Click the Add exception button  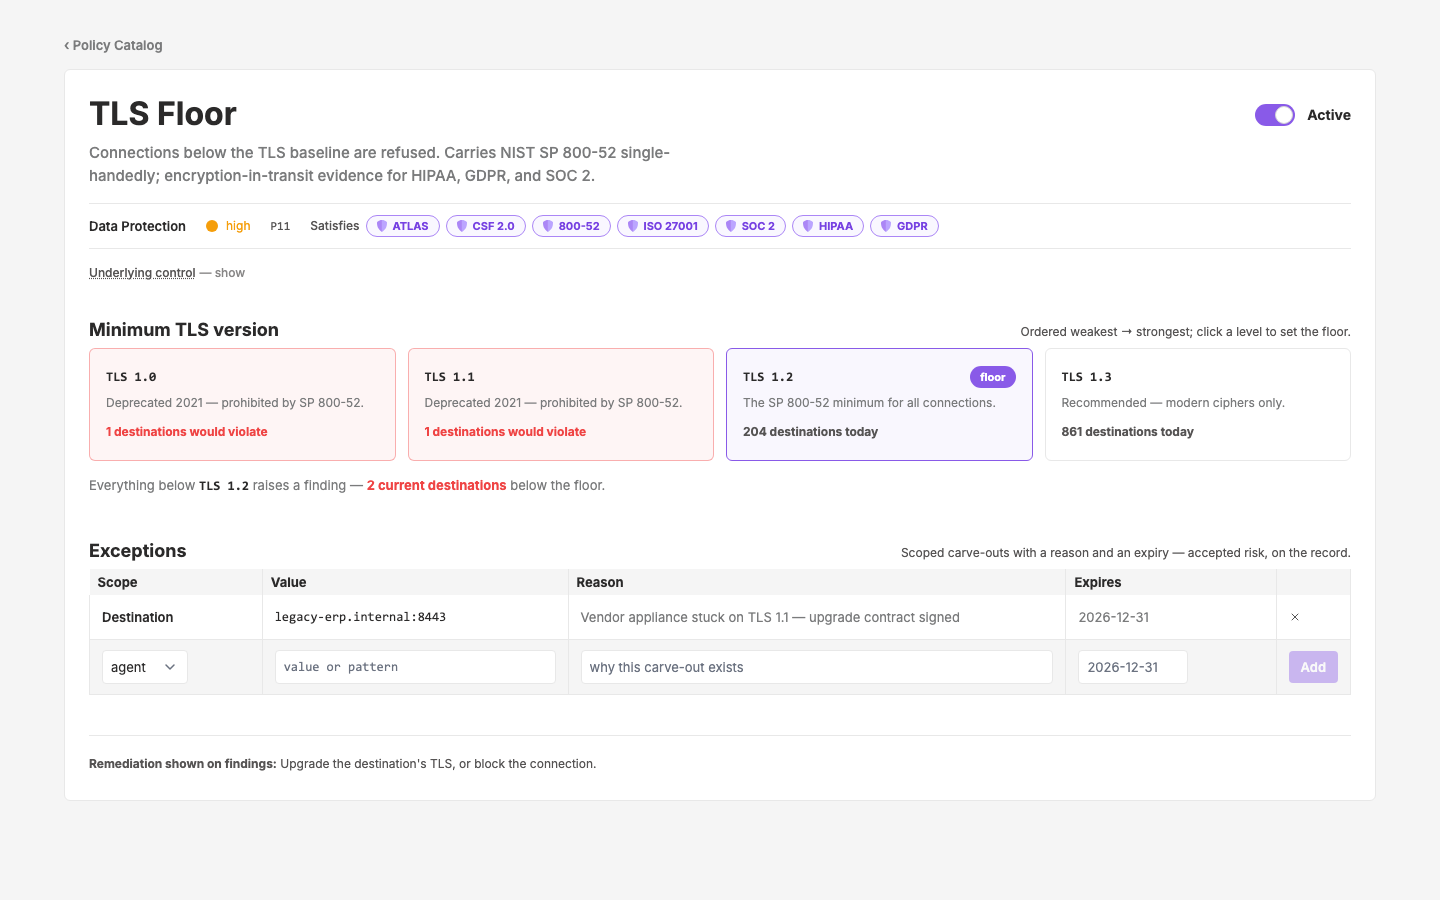pyautogui.click(x=1313, y=667)
